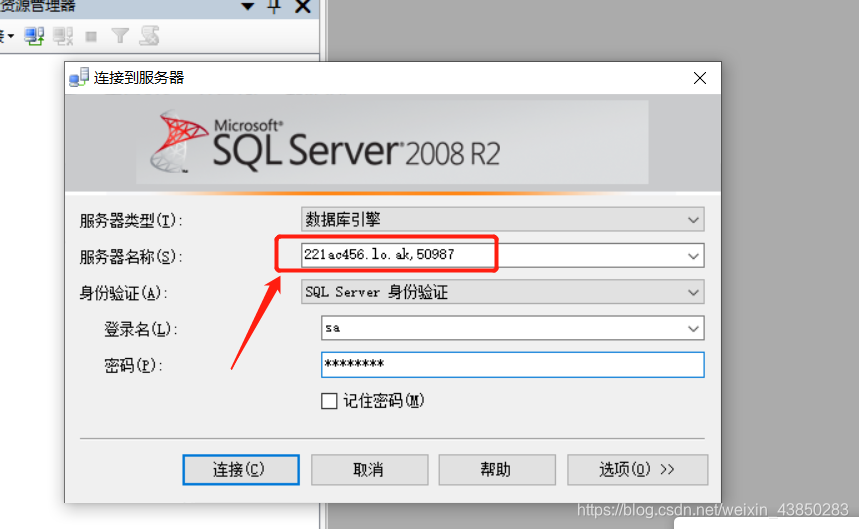
Task: Close the 连接到服务器 dialog
Action: pyautogui.click(x=700, y=78)
